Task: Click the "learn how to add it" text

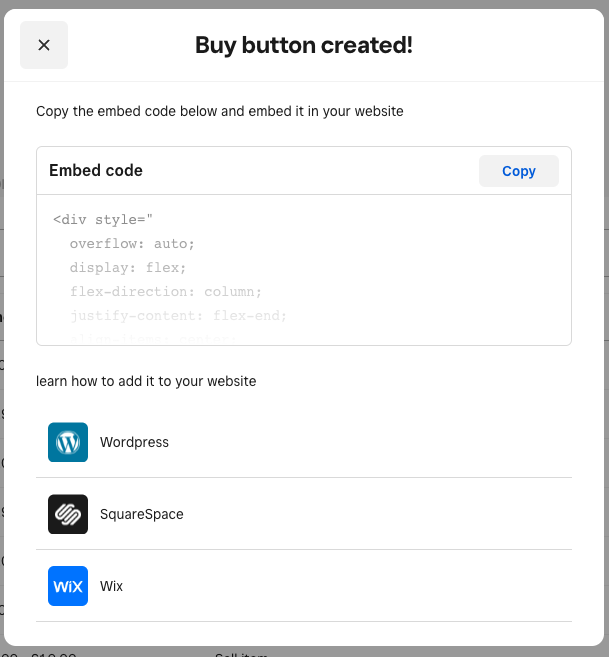Action: 146,381
